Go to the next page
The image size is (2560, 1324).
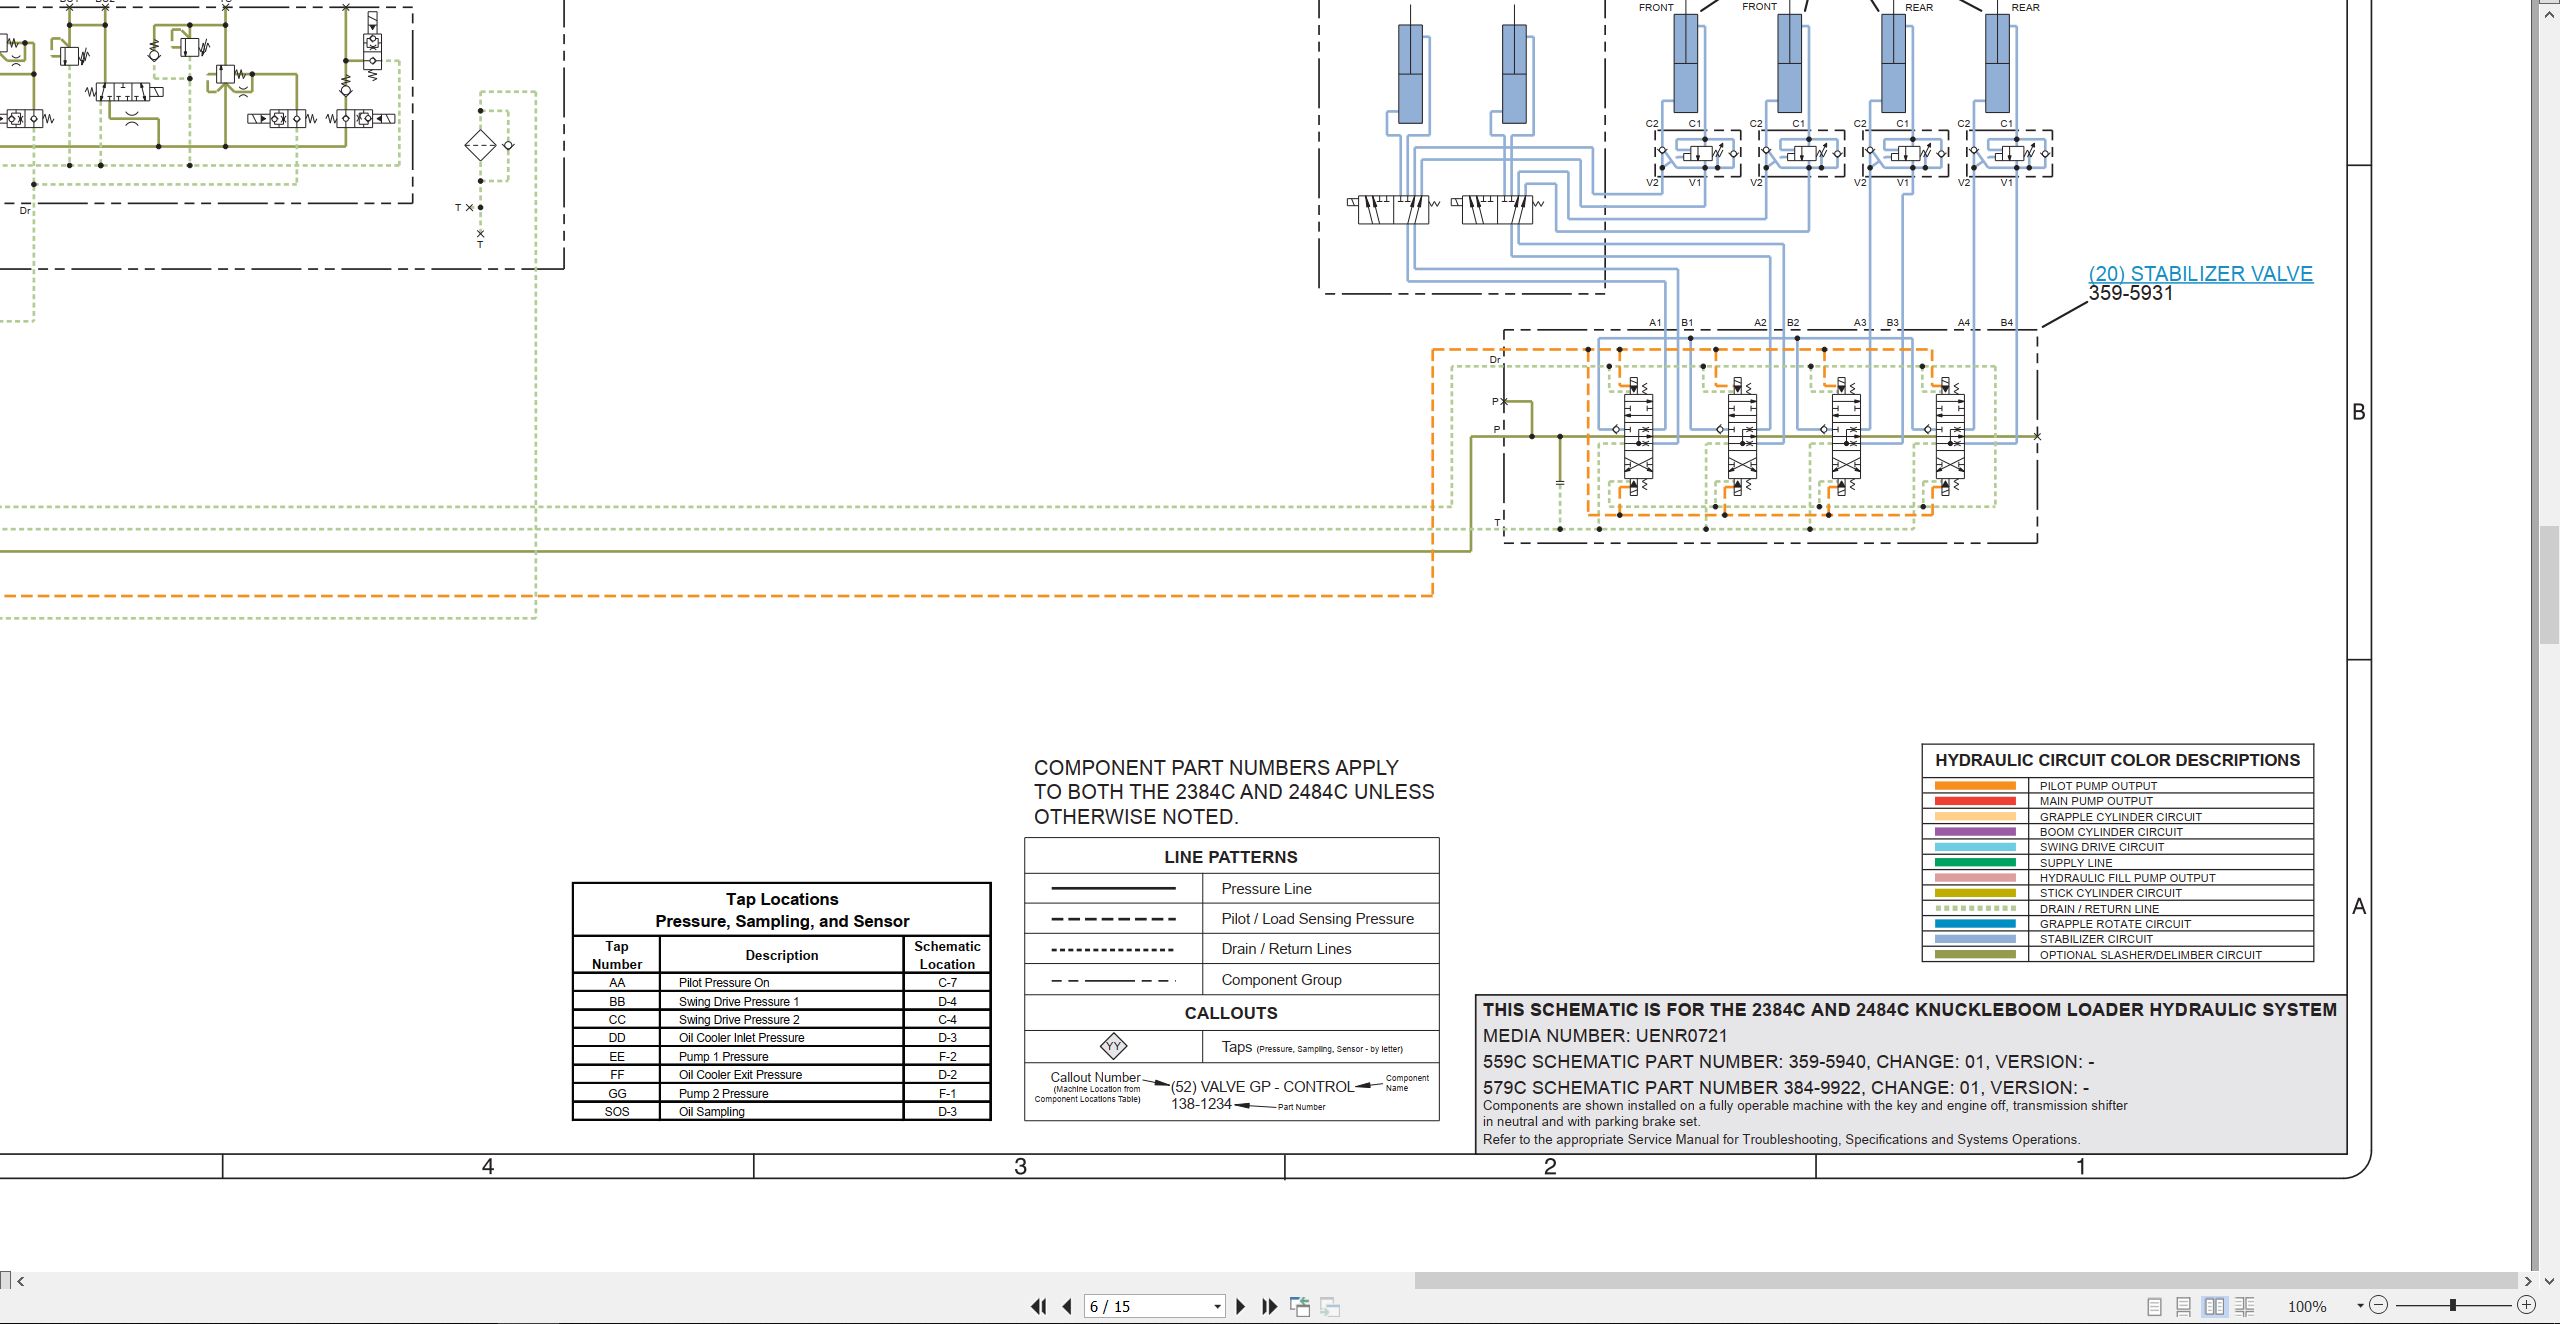pos(1241,1306)
